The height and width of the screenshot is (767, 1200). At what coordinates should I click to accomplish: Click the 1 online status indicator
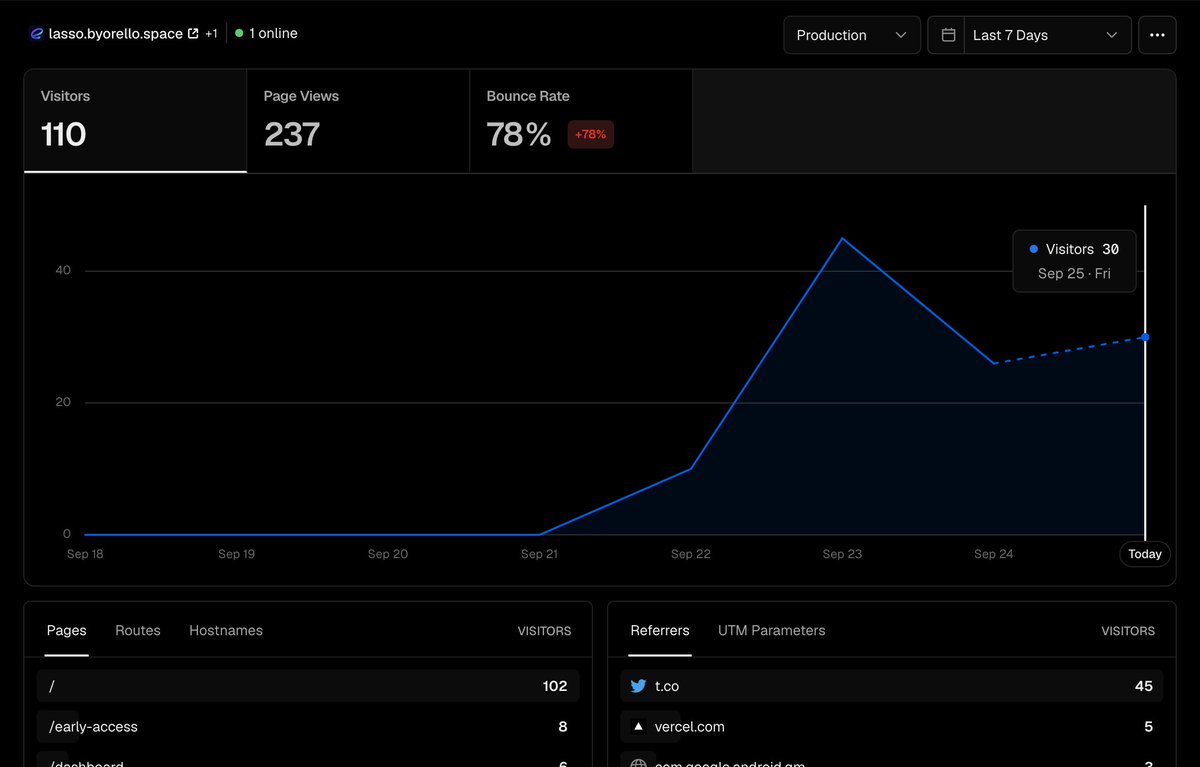pyautogui.click(x=266, y=34)
